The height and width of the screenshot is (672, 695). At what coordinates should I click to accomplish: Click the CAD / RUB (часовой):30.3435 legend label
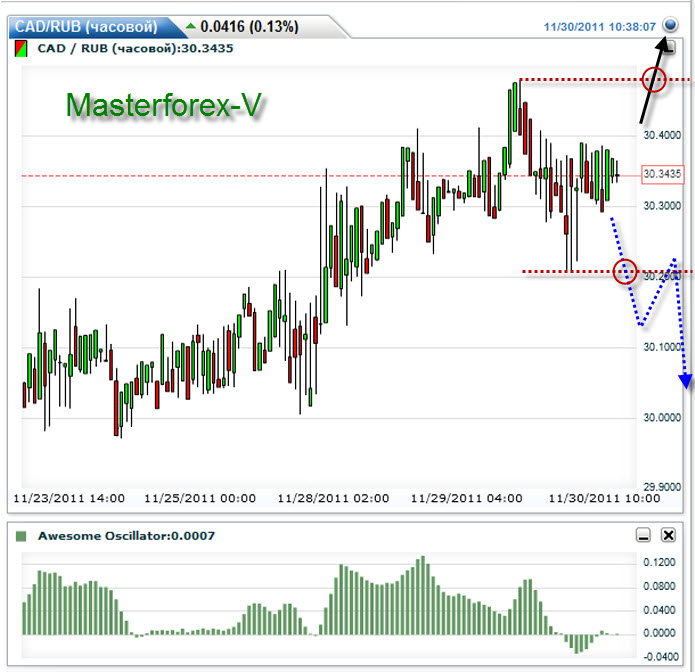click(x=135, y=48)
